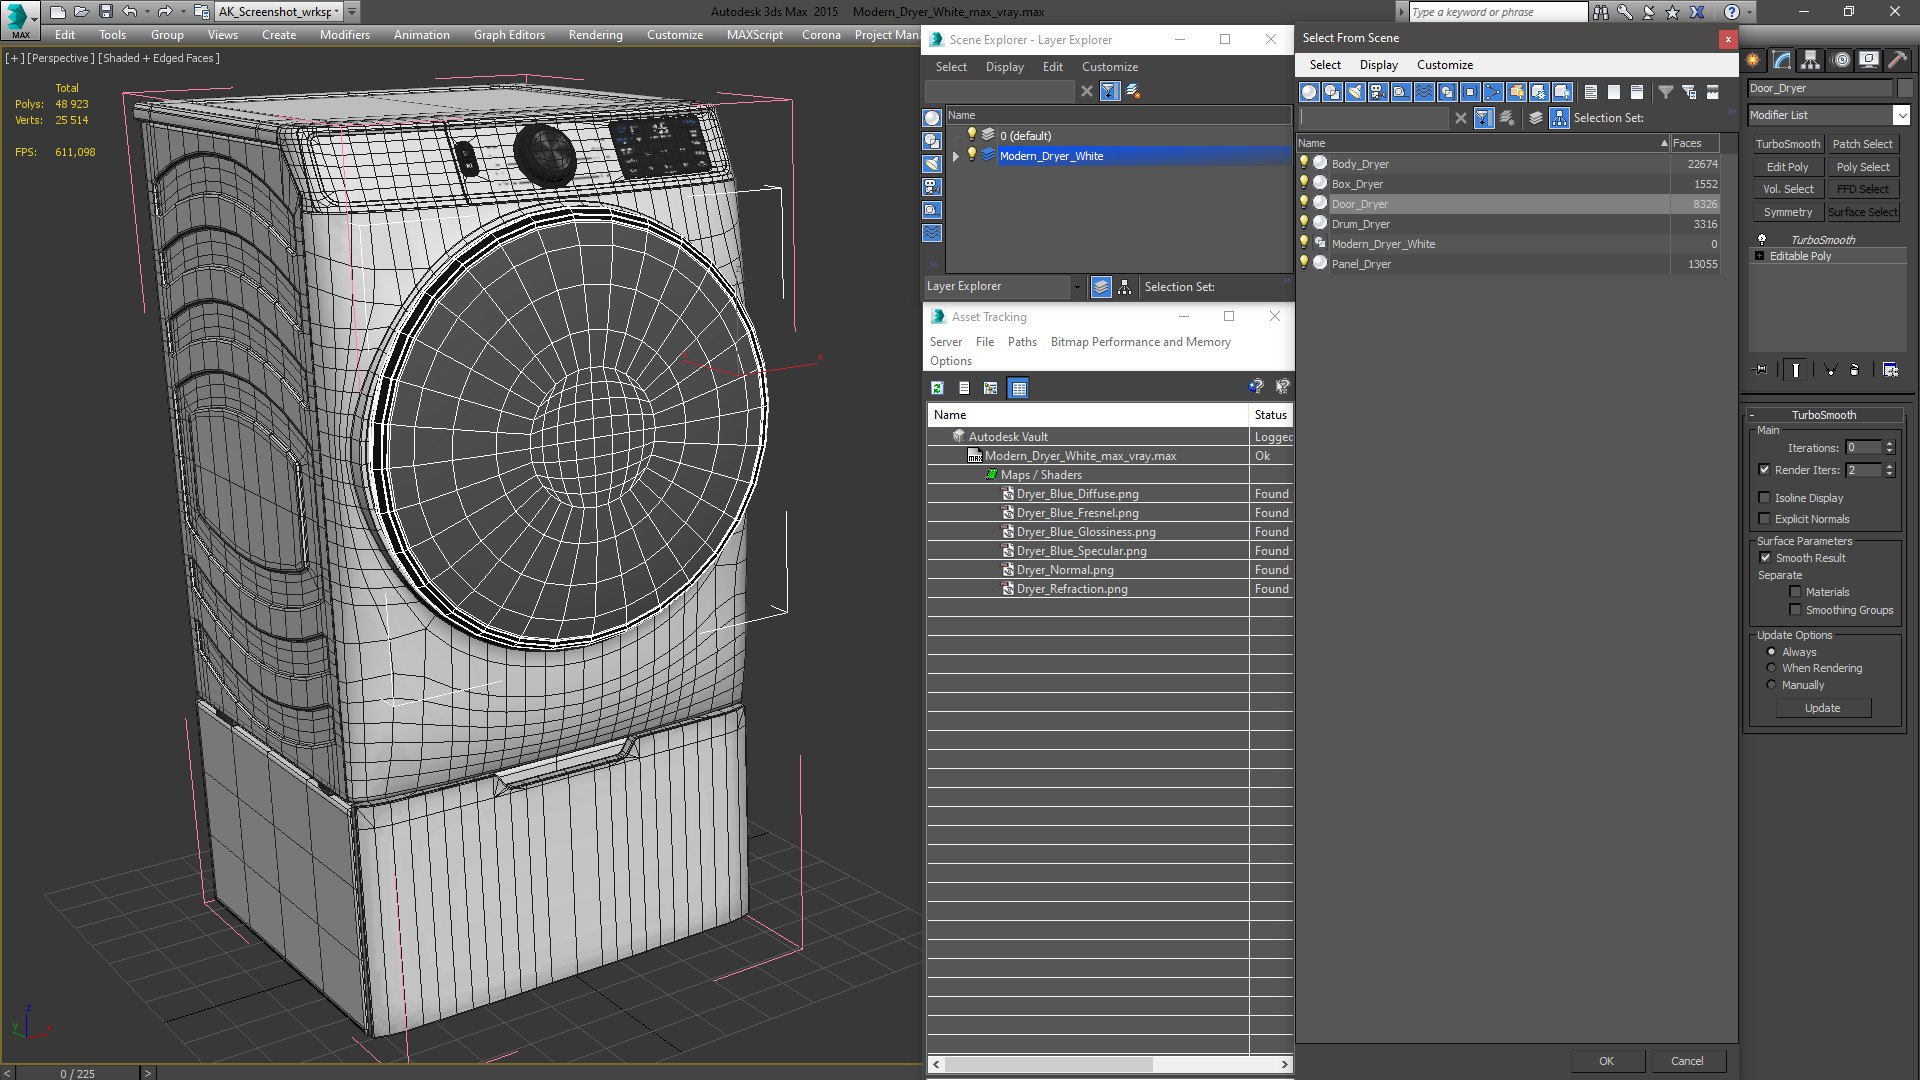Uncheck the Smooth Result checkbox
Screen dimensions: 1920x1080
[x=1765, y=558]
